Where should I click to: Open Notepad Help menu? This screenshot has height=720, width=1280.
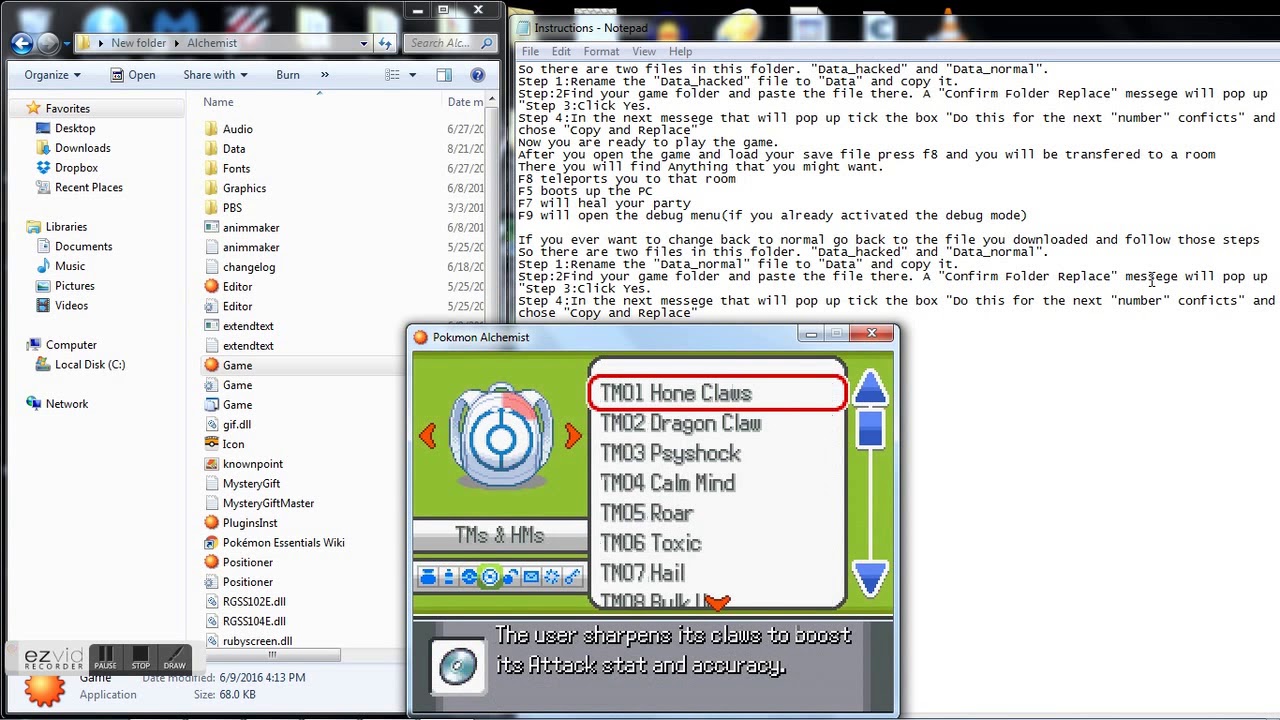click(x=680, y=52)
